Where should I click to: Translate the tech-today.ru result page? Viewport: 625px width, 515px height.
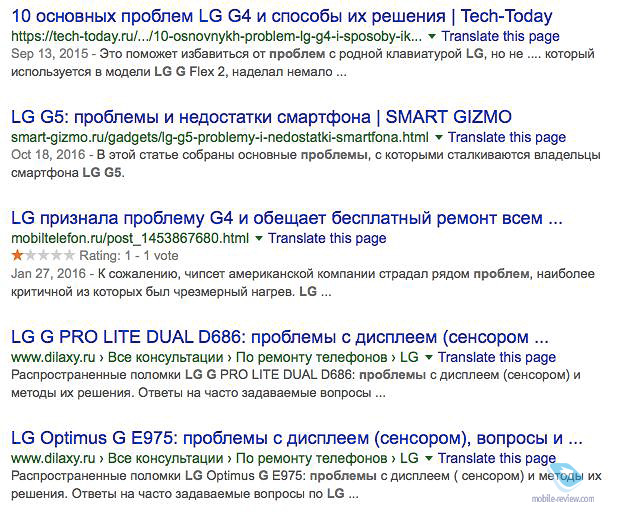coord(500,36)
